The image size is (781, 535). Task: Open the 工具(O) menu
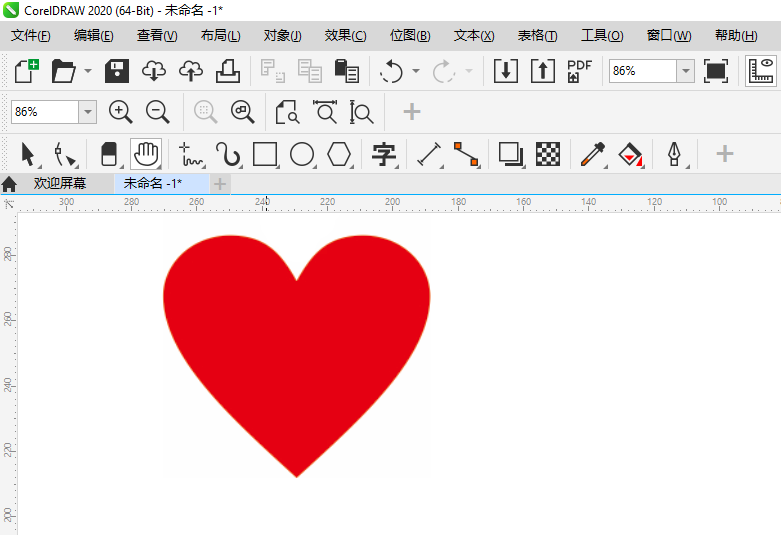click(x=602, y=35)
